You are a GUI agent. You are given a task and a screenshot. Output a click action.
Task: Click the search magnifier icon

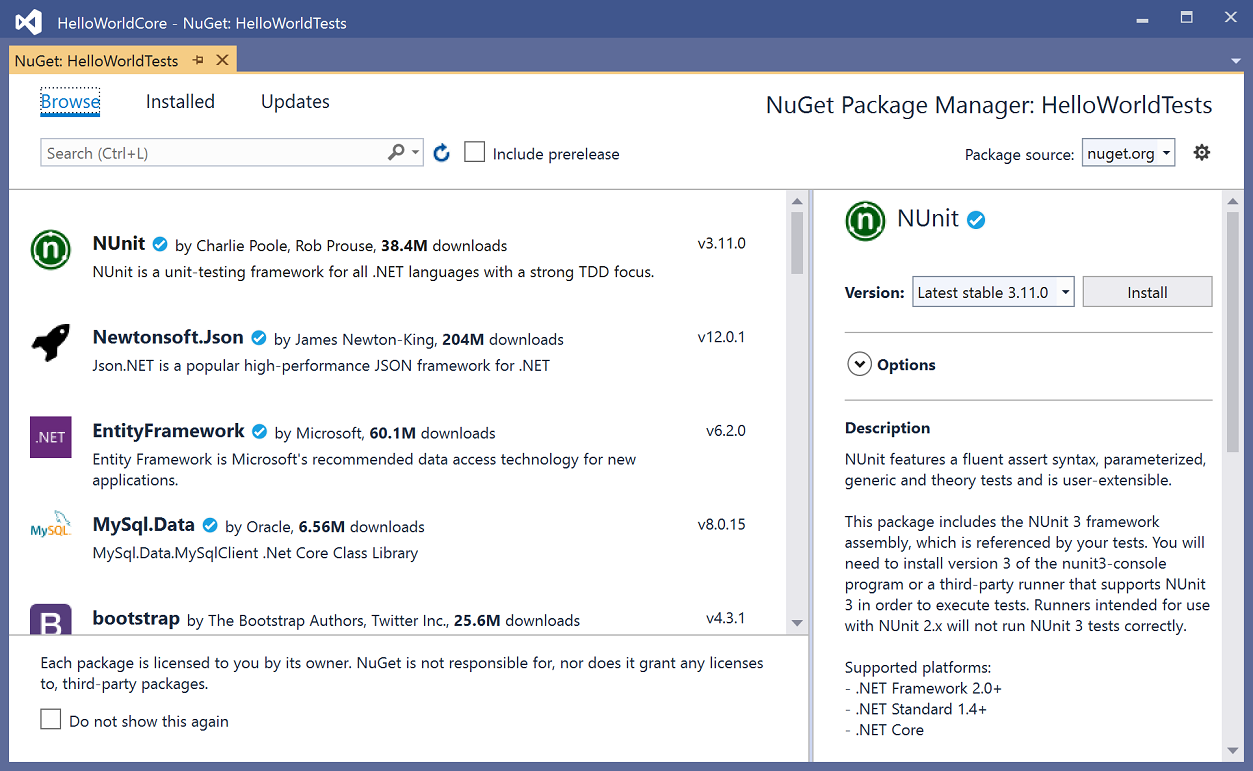coord(395,152)
